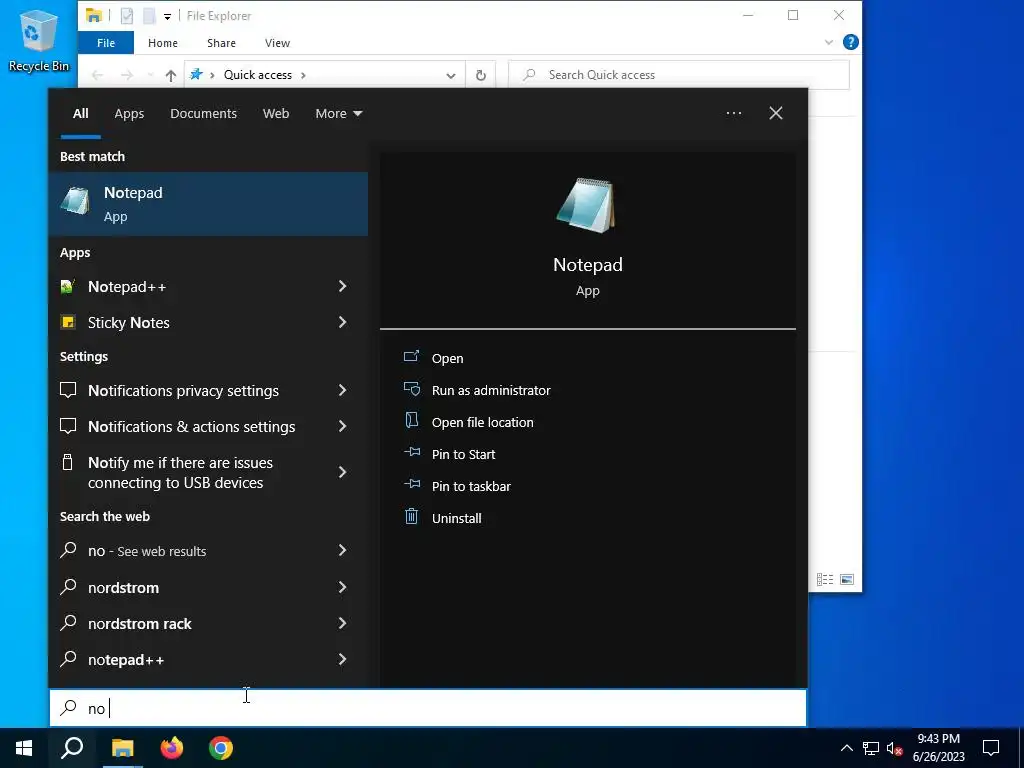Expand Notifications & actions settings arrow

pos(342,426)
